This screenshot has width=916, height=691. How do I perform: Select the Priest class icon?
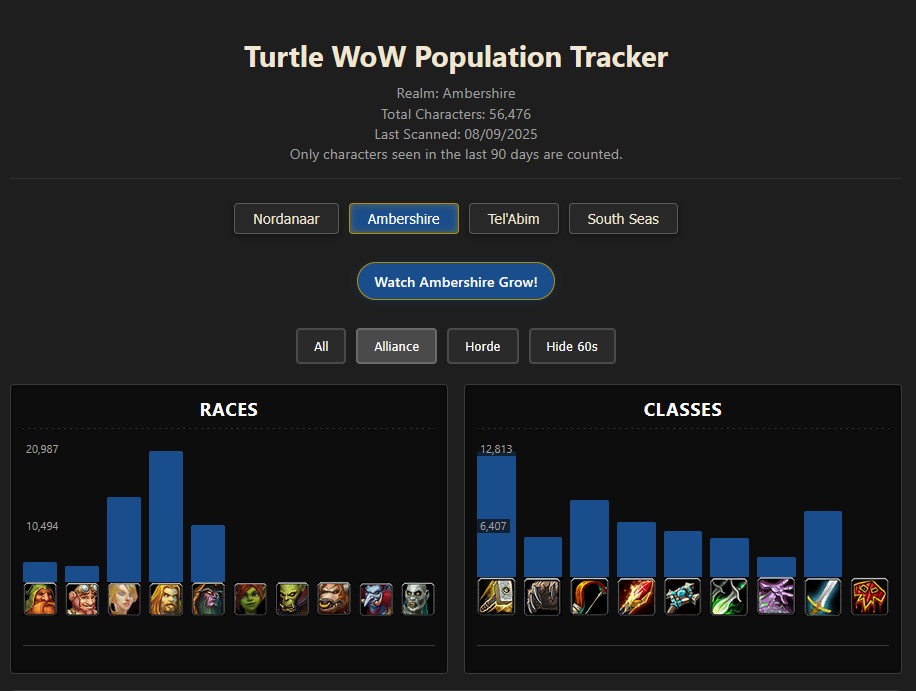coord(683,596)
